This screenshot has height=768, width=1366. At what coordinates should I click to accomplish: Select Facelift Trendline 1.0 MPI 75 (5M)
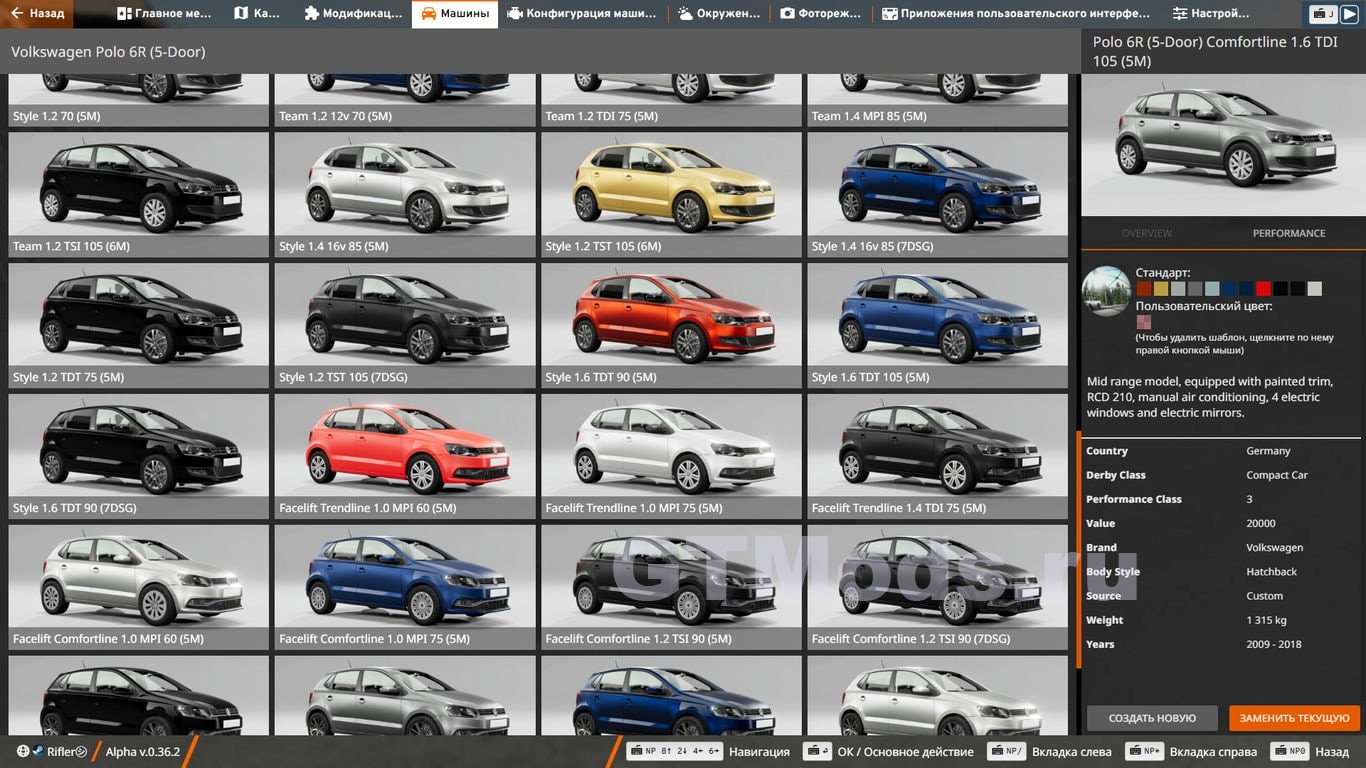click(671, 456)
